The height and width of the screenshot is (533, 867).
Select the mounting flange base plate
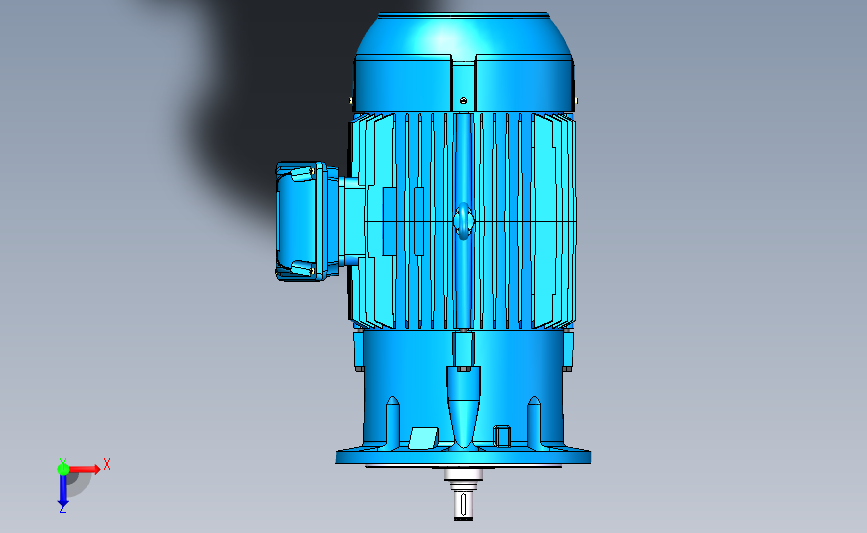pyautogui.click(x=463, y=457)
